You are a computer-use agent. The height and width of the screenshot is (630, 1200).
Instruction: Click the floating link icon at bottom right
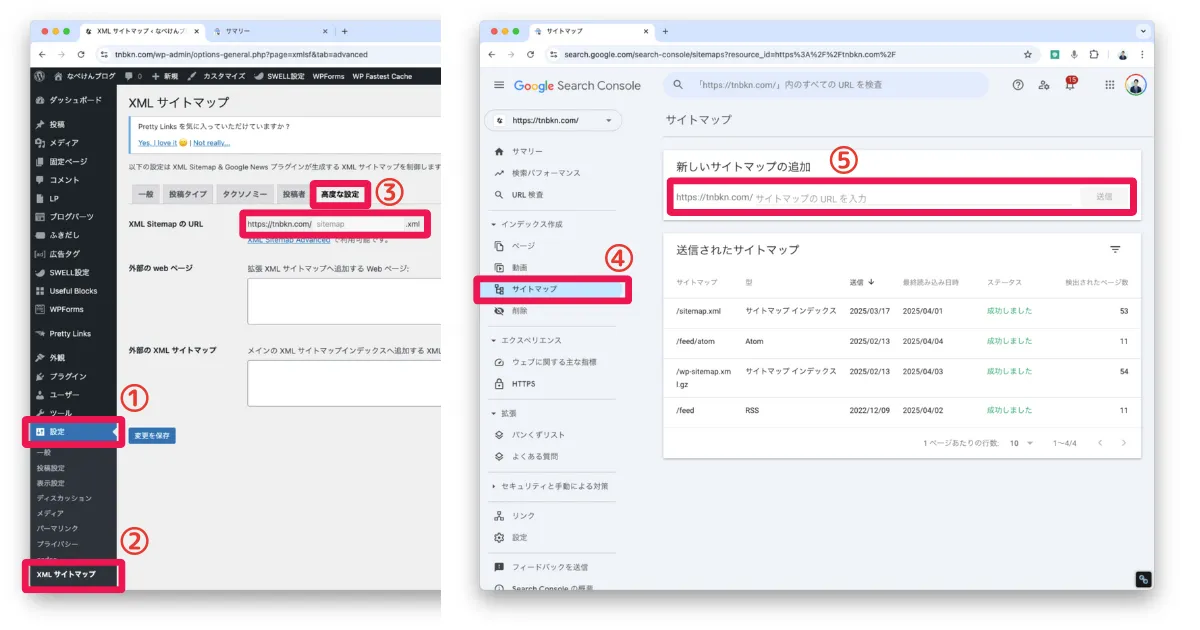[1142, 579]
